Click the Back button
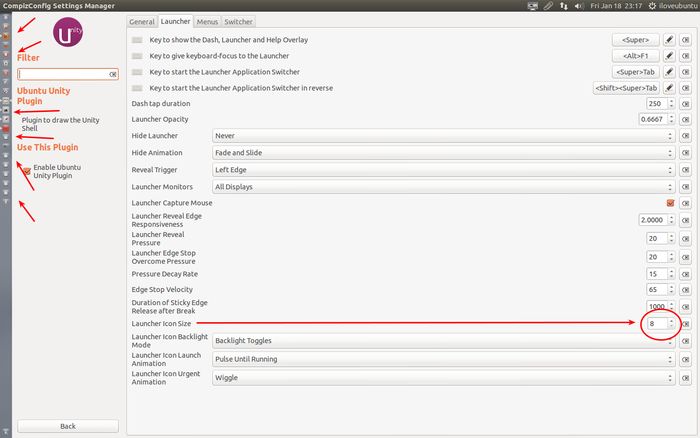Screen dimensions: 700x438 tap(68, 426)
